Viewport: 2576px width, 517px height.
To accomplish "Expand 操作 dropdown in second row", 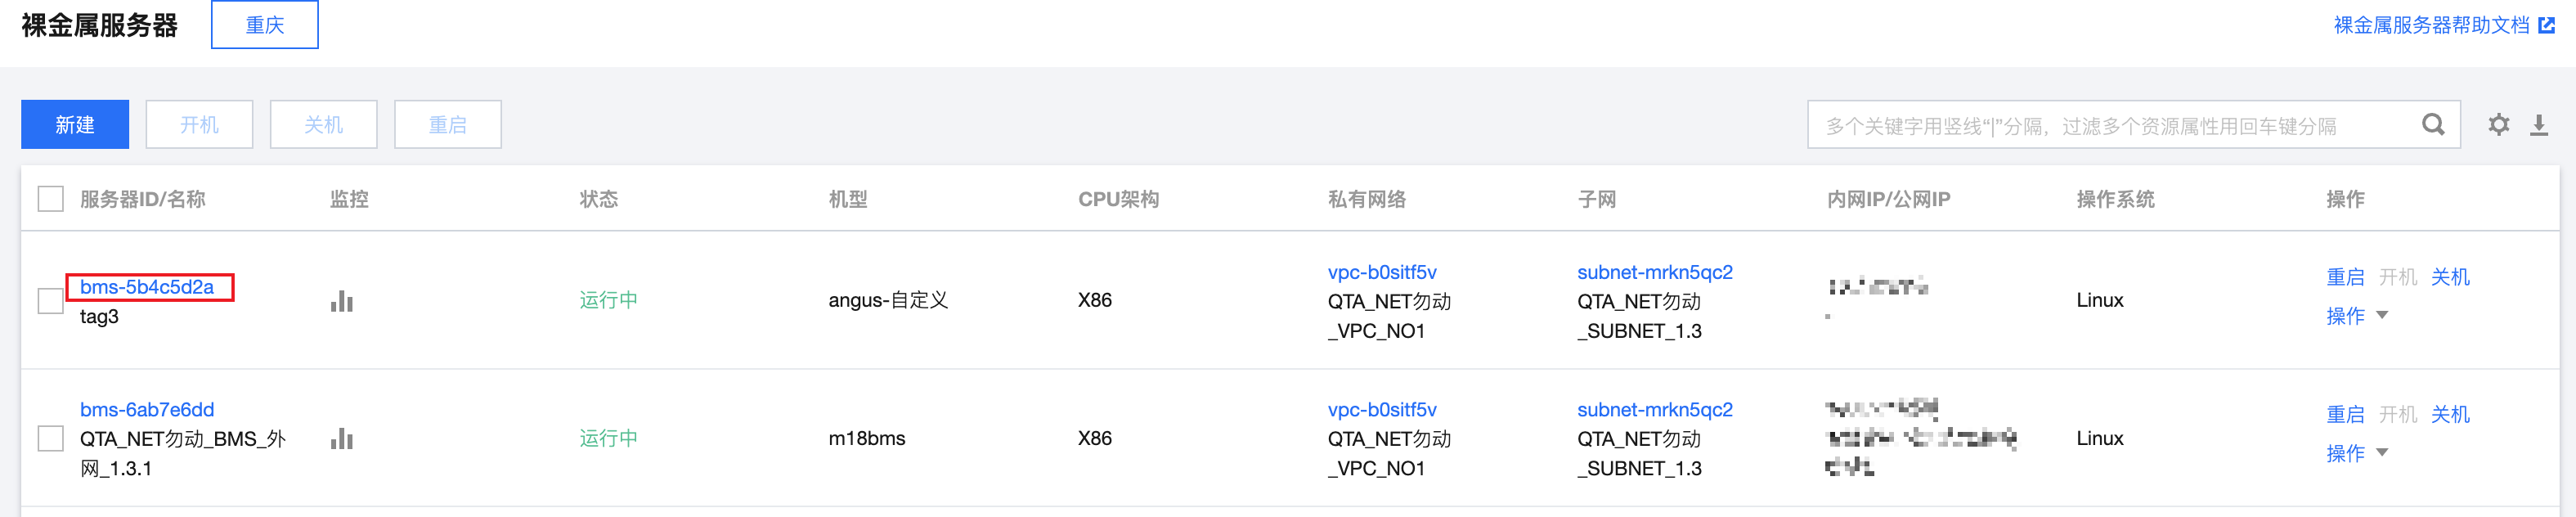I will click(2357, 453).
